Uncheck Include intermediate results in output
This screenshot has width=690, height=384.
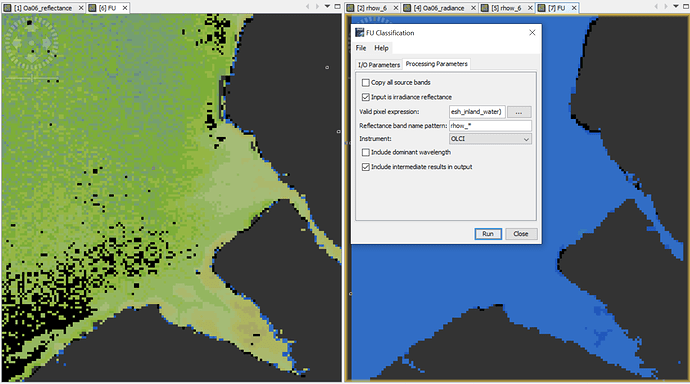[365, 167]
